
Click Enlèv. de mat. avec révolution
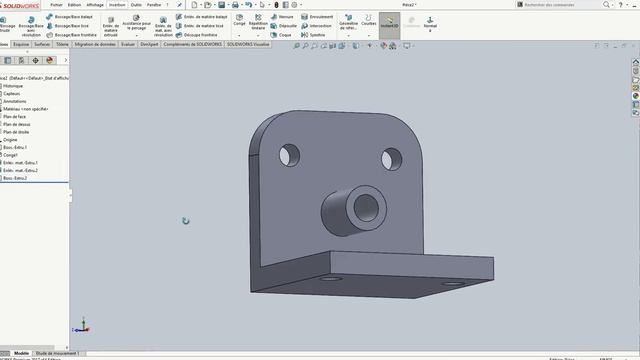(x=163, y=27)
